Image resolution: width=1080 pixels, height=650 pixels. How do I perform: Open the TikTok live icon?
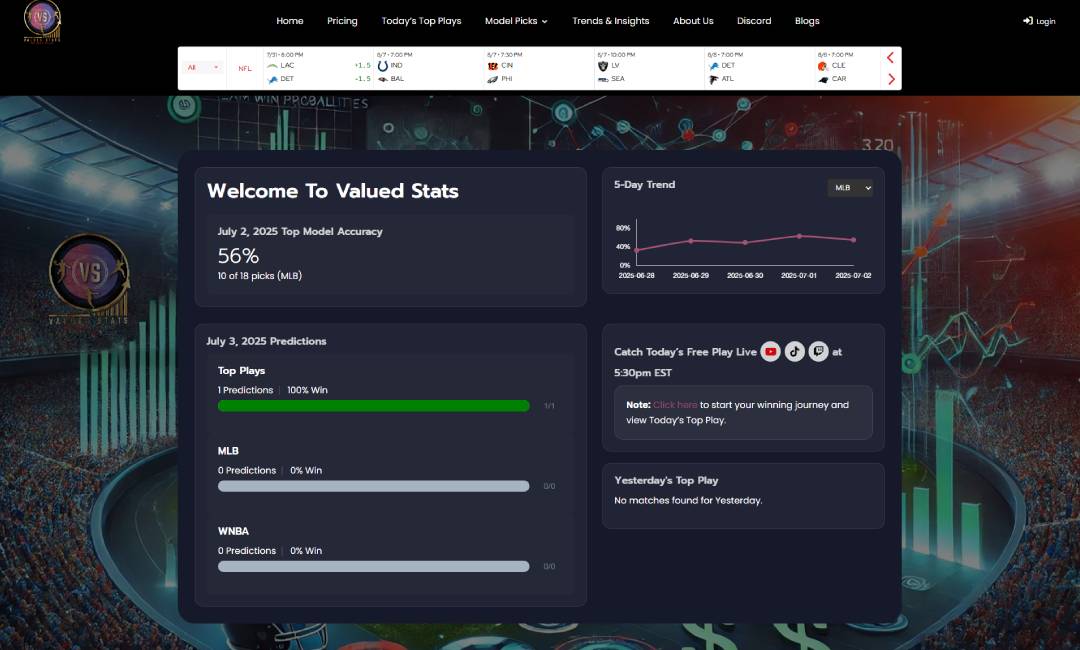click(794, 352)
